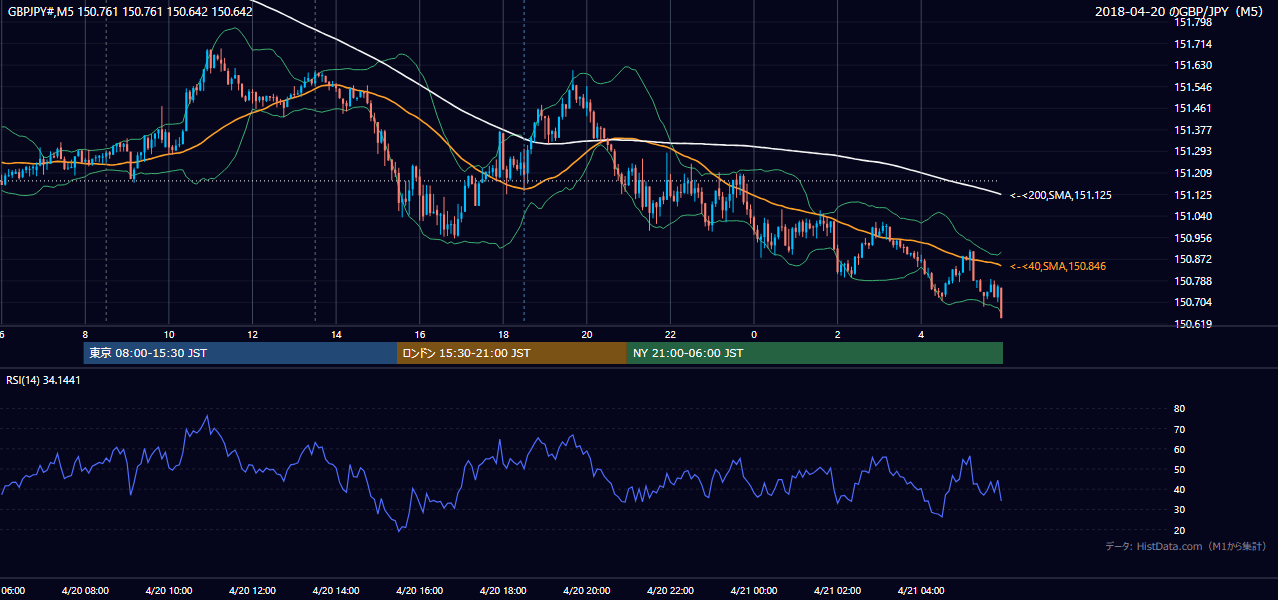Image resolution: width=1278 pixels, height=600 pixels.
Task: Click the RSI scale value 70
Action: [x=1179, y=429]
